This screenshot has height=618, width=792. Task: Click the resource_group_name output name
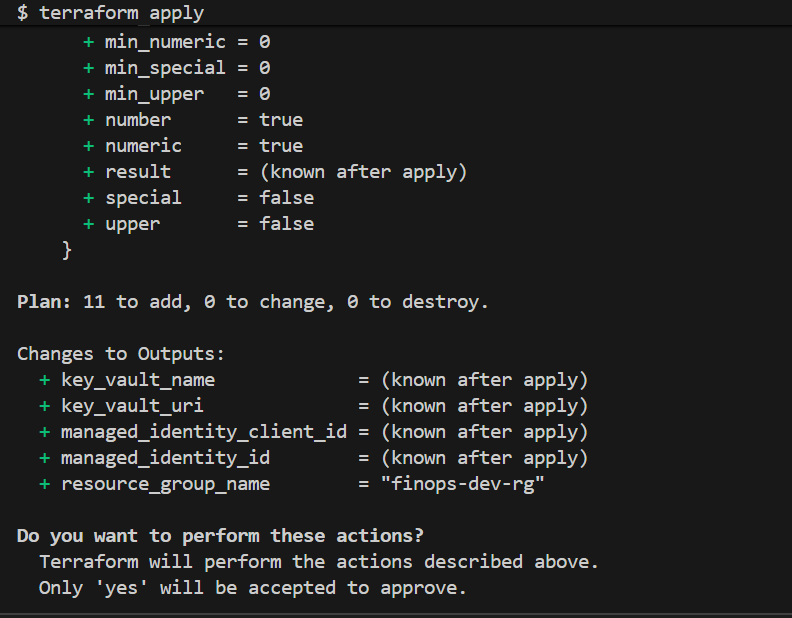point(165,484)
